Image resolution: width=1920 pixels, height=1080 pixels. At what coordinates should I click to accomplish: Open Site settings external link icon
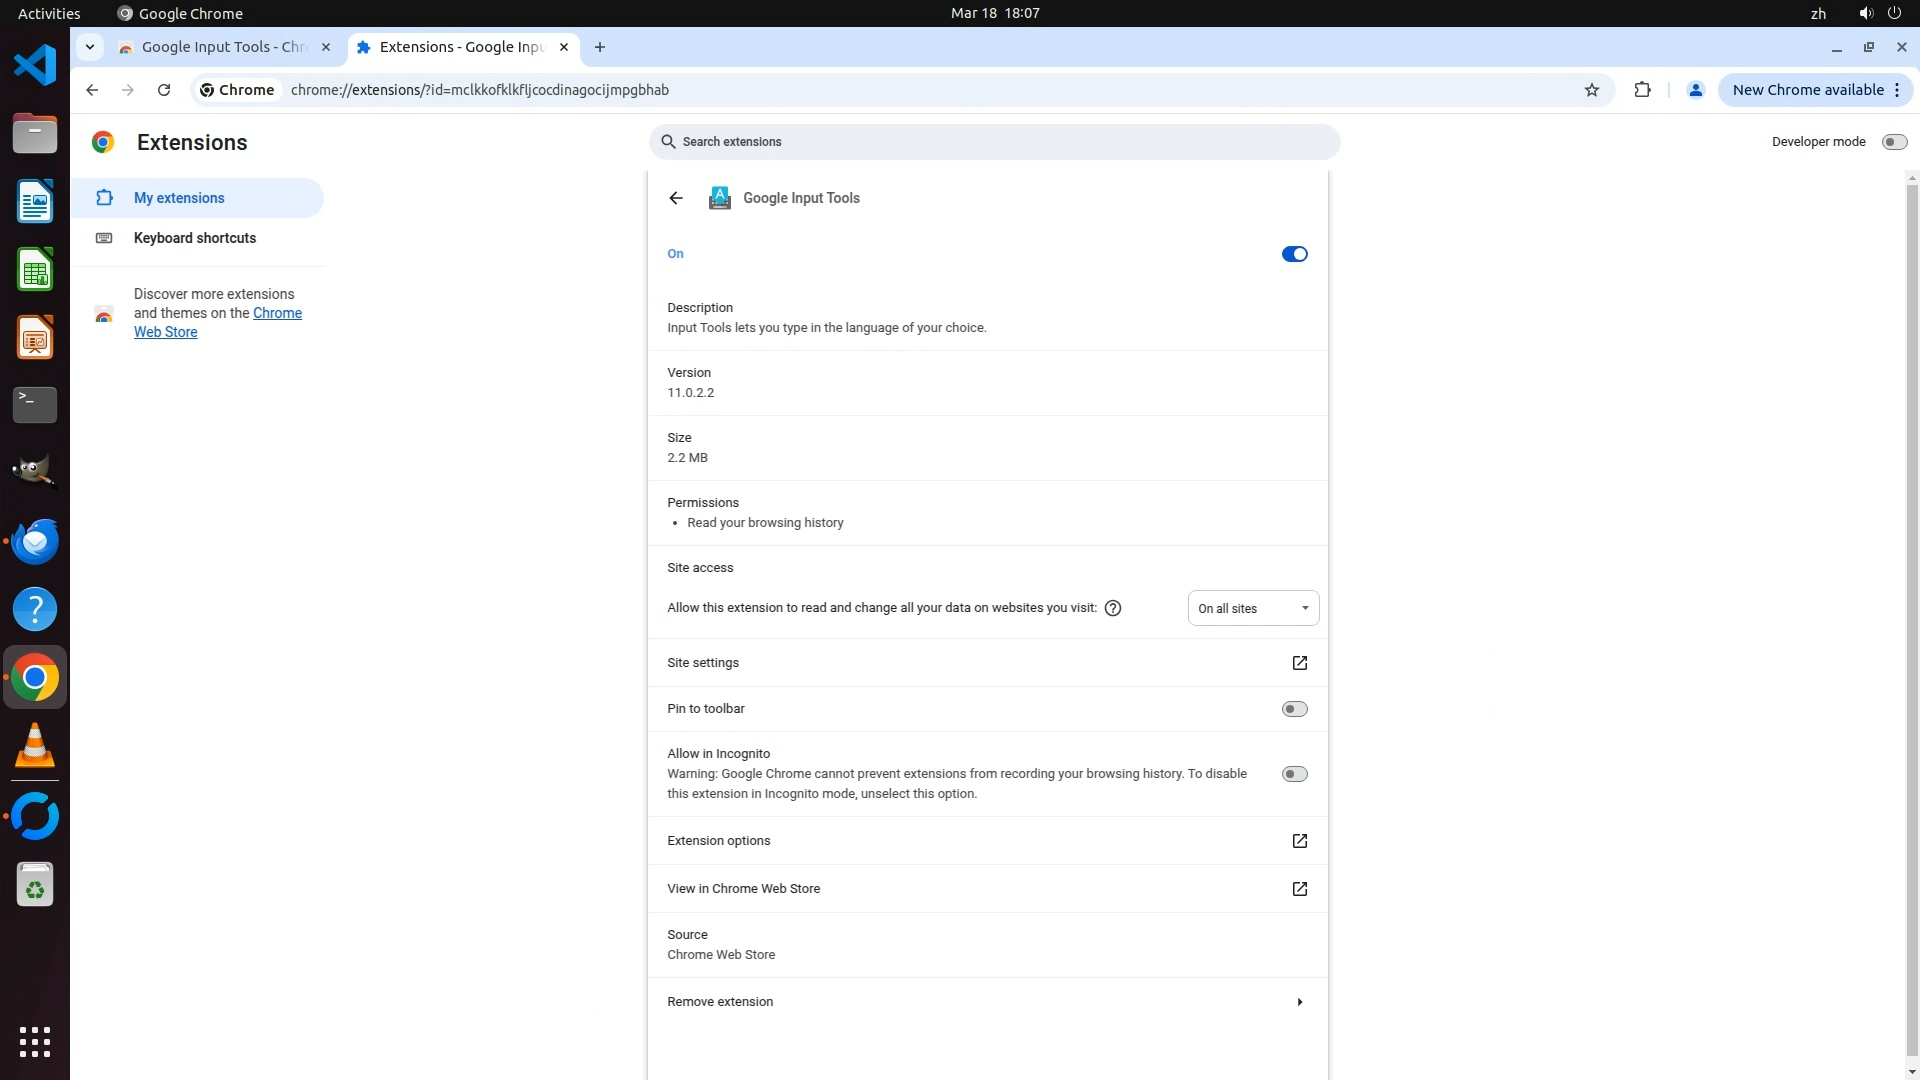point(1299,663)
